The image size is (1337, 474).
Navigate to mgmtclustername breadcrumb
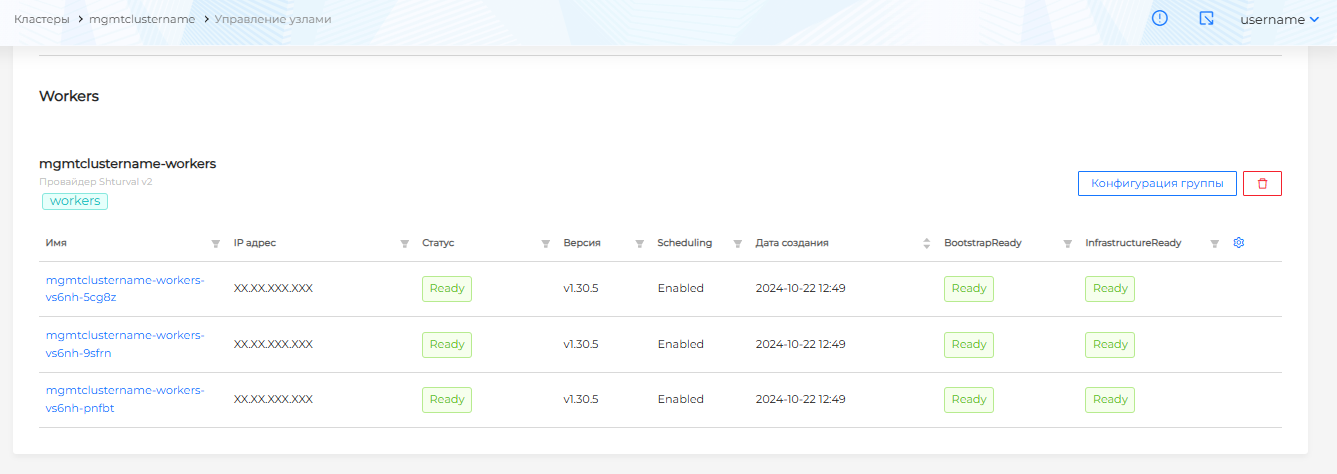click(142, 19)
